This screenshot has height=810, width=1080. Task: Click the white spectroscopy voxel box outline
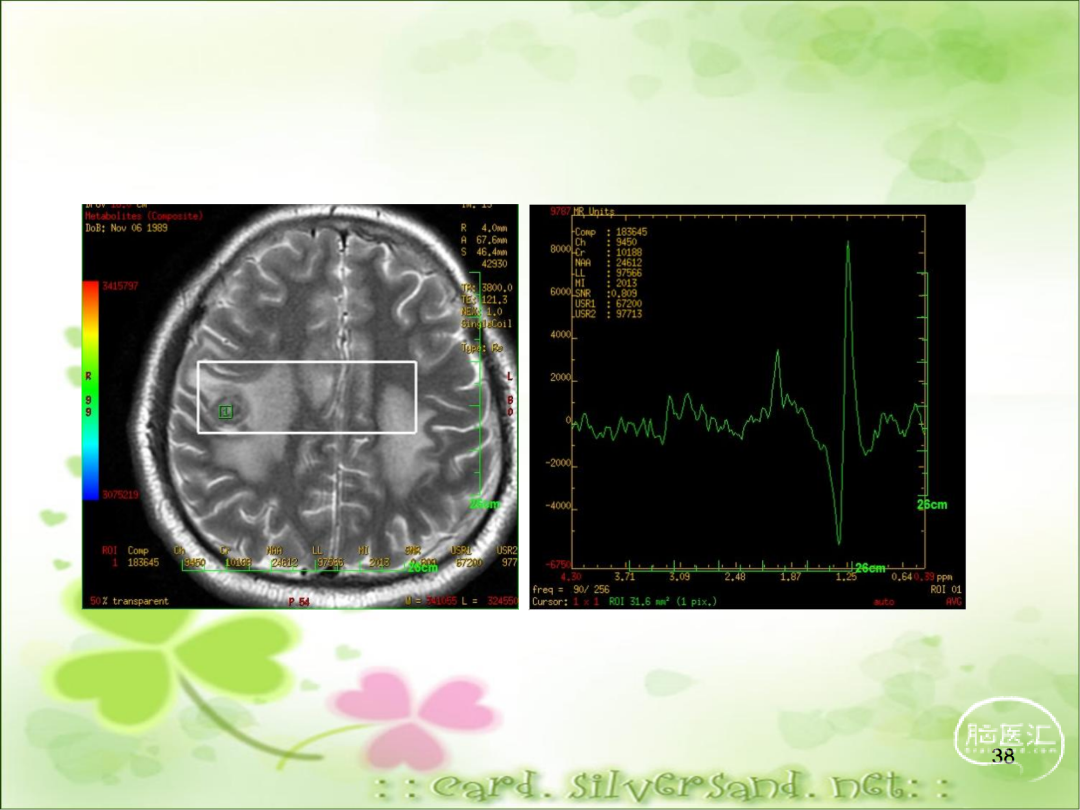click(x=306, y=362)
